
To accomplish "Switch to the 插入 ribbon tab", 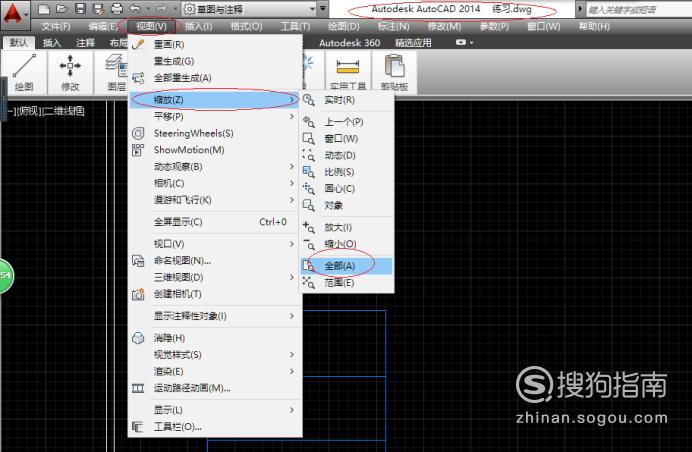I will tap(52, 43).
